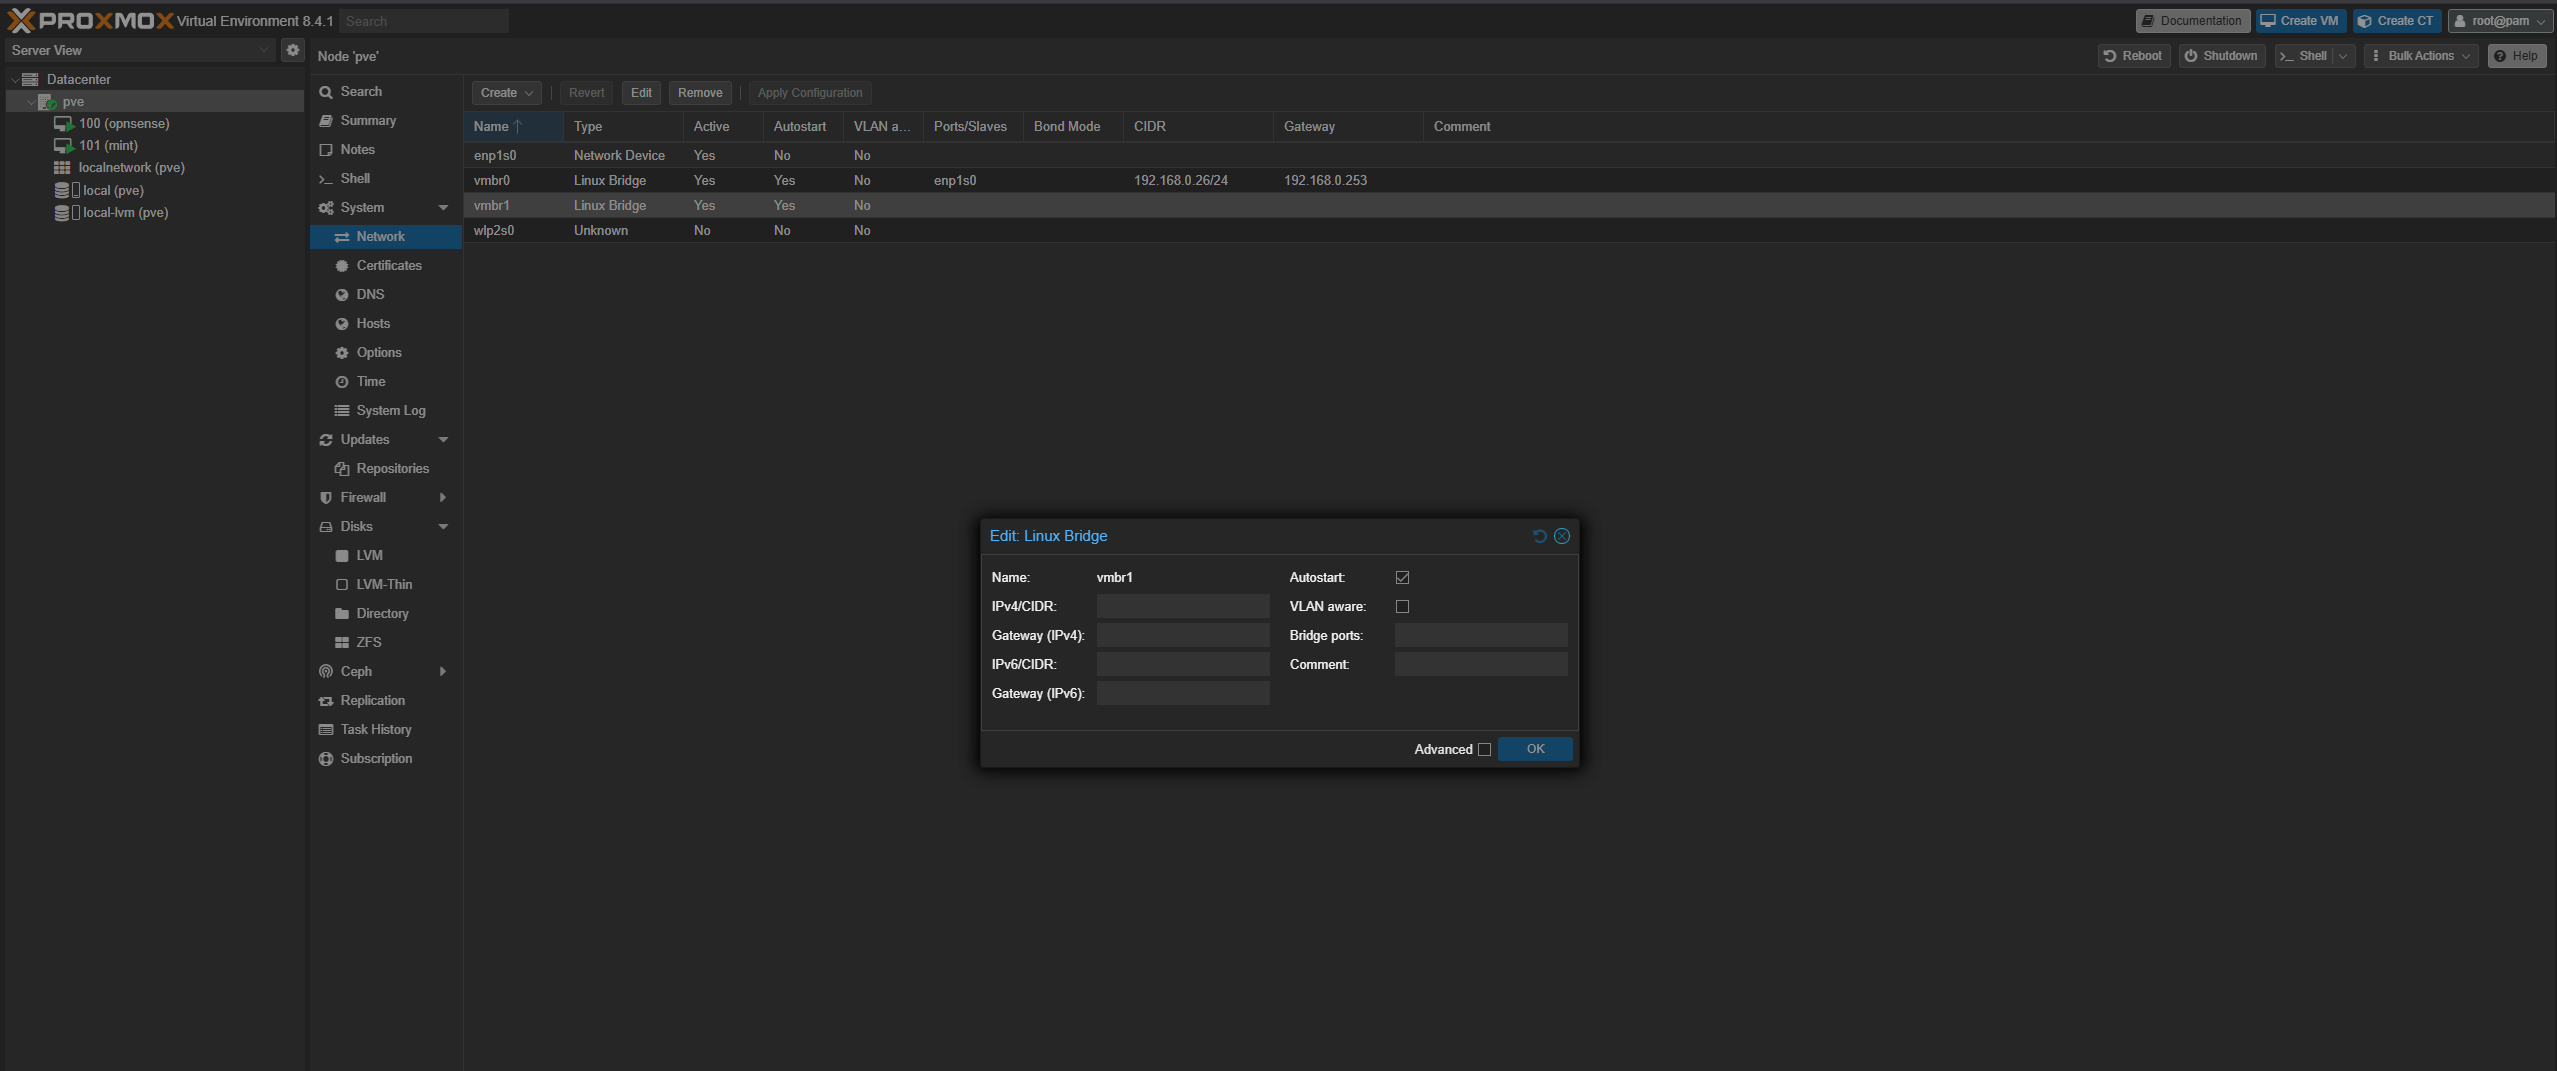
Task: Open the Create network dropdown
Action: coord(506,93)
